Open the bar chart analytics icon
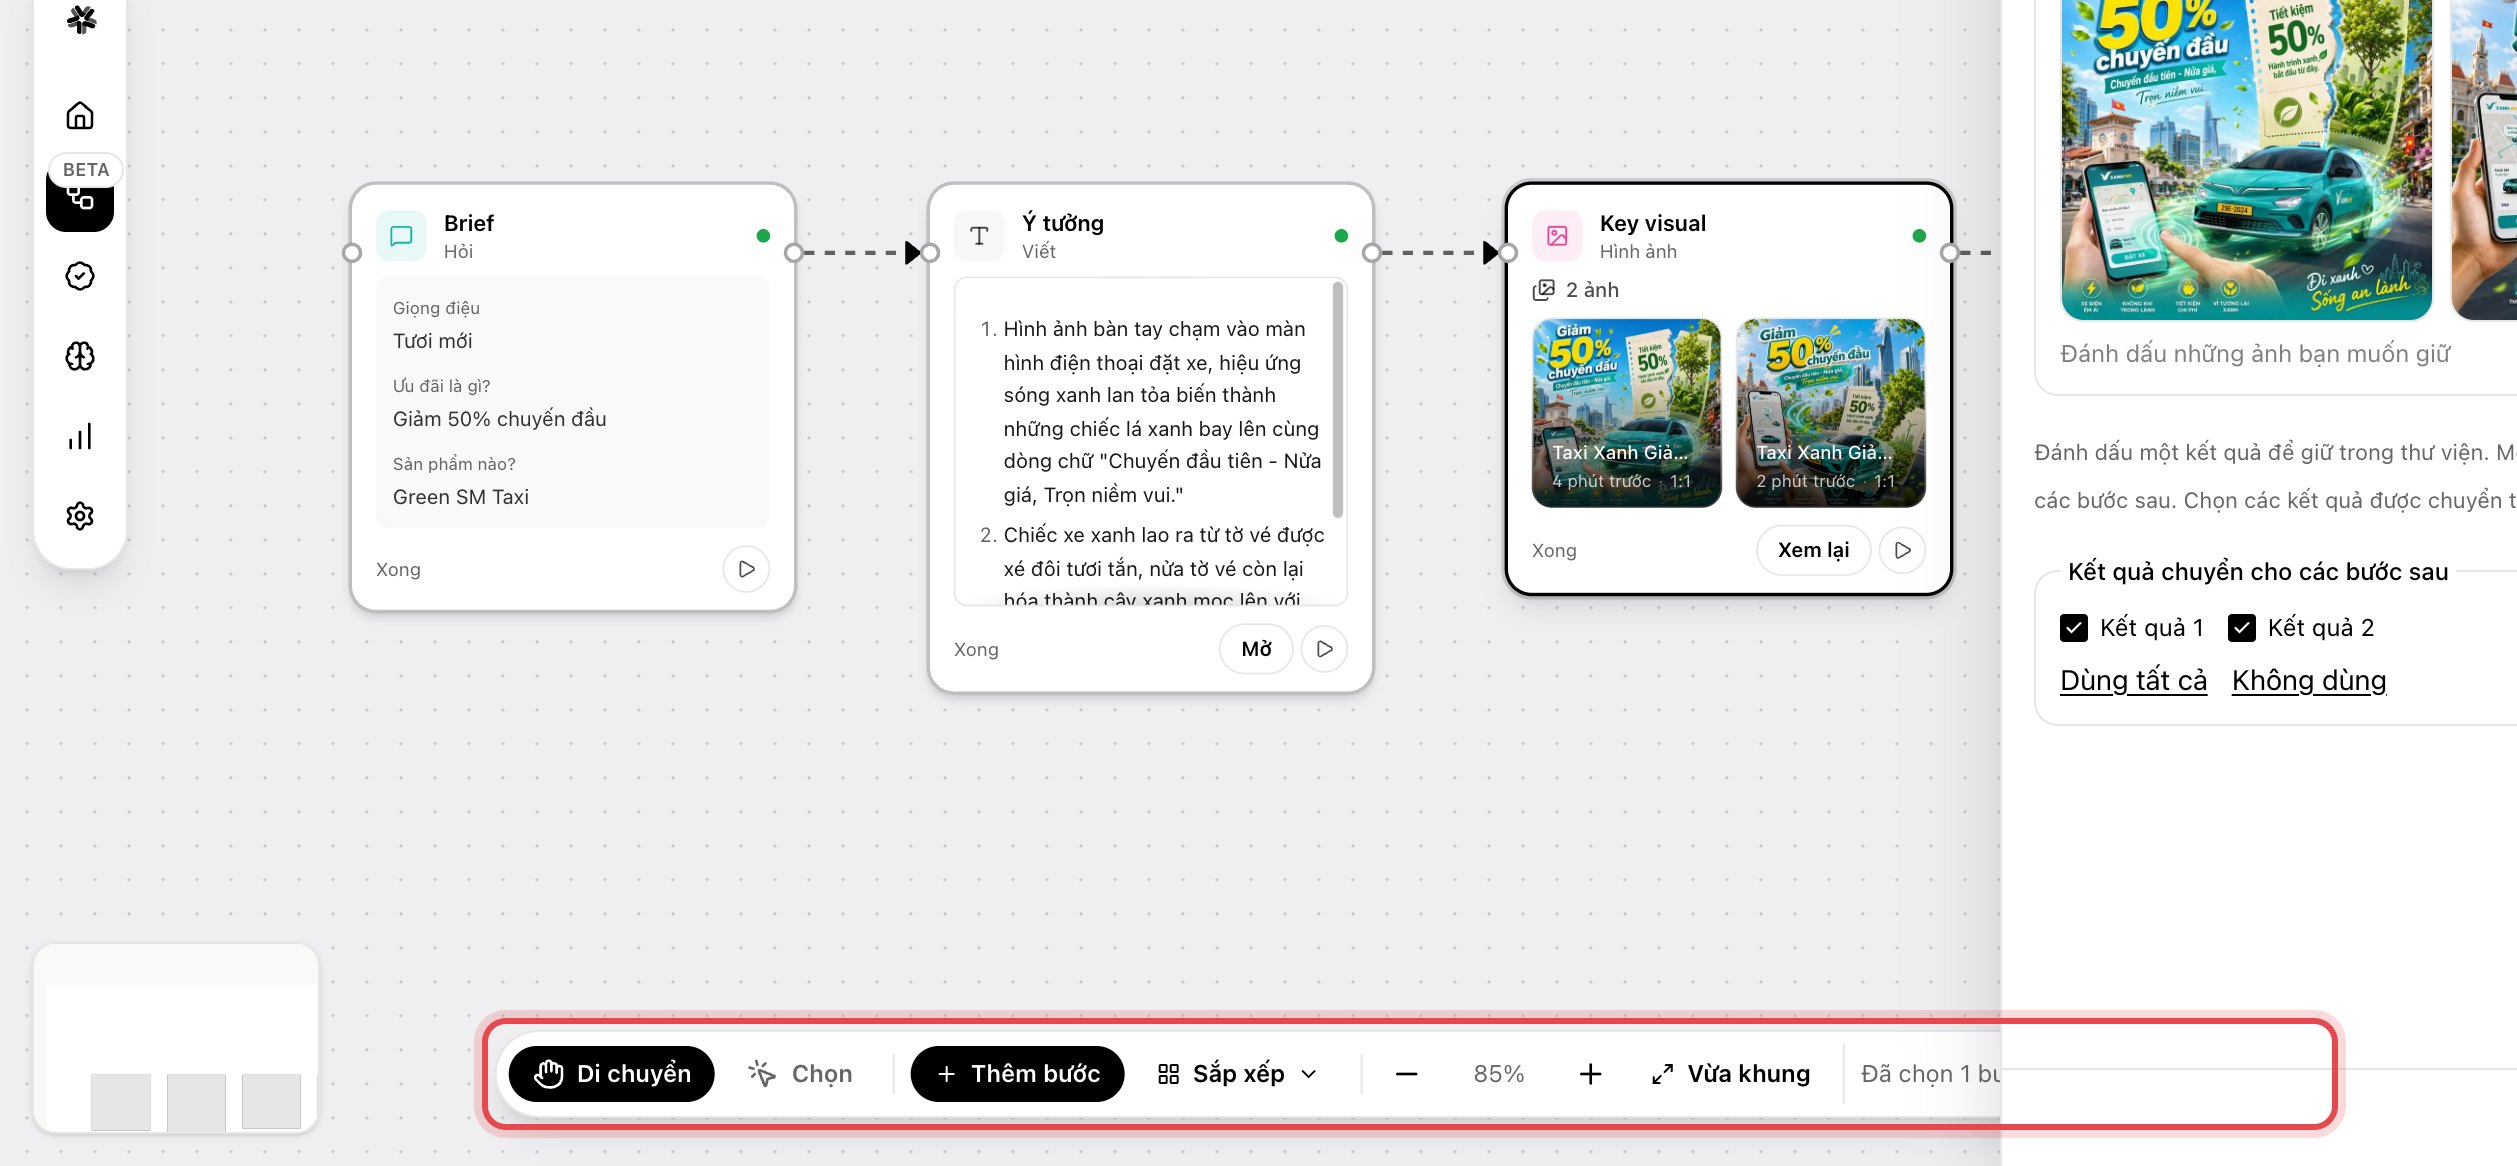The height and width of the screenshot is (1166, 2517). coord(80,436)
